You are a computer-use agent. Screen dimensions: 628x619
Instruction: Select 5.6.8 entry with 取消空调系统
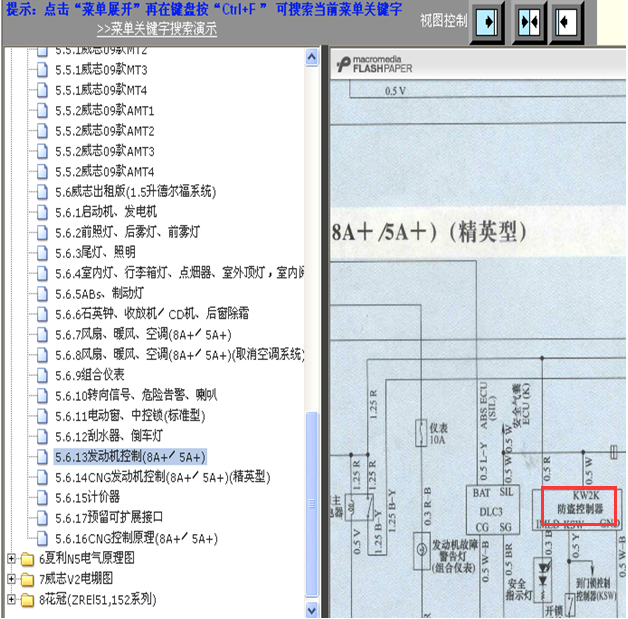(179, 355)
